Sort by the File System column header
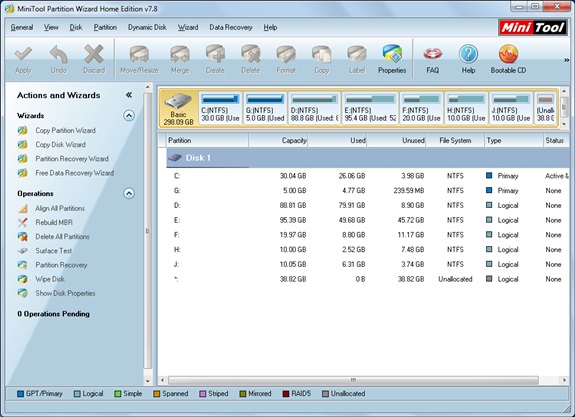The width and height of the screenshot is (575, 417). [x=455, y=140]
